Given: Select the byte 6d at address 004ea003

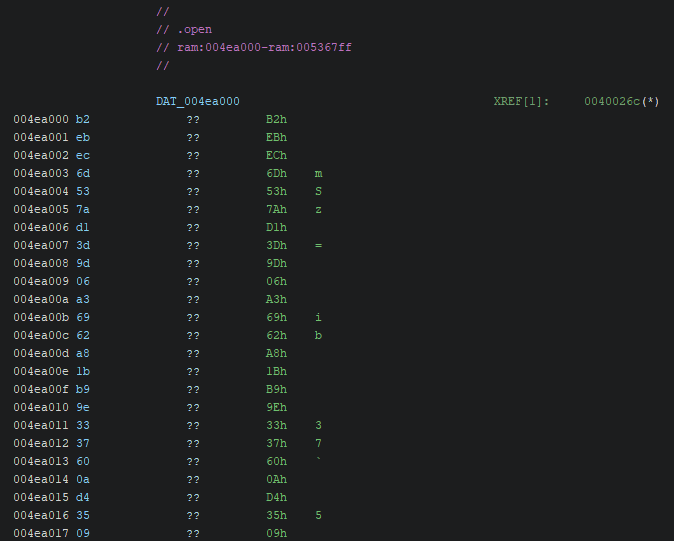Looking at the screenshot, I should pyautogui.click(x=83, y=174).
